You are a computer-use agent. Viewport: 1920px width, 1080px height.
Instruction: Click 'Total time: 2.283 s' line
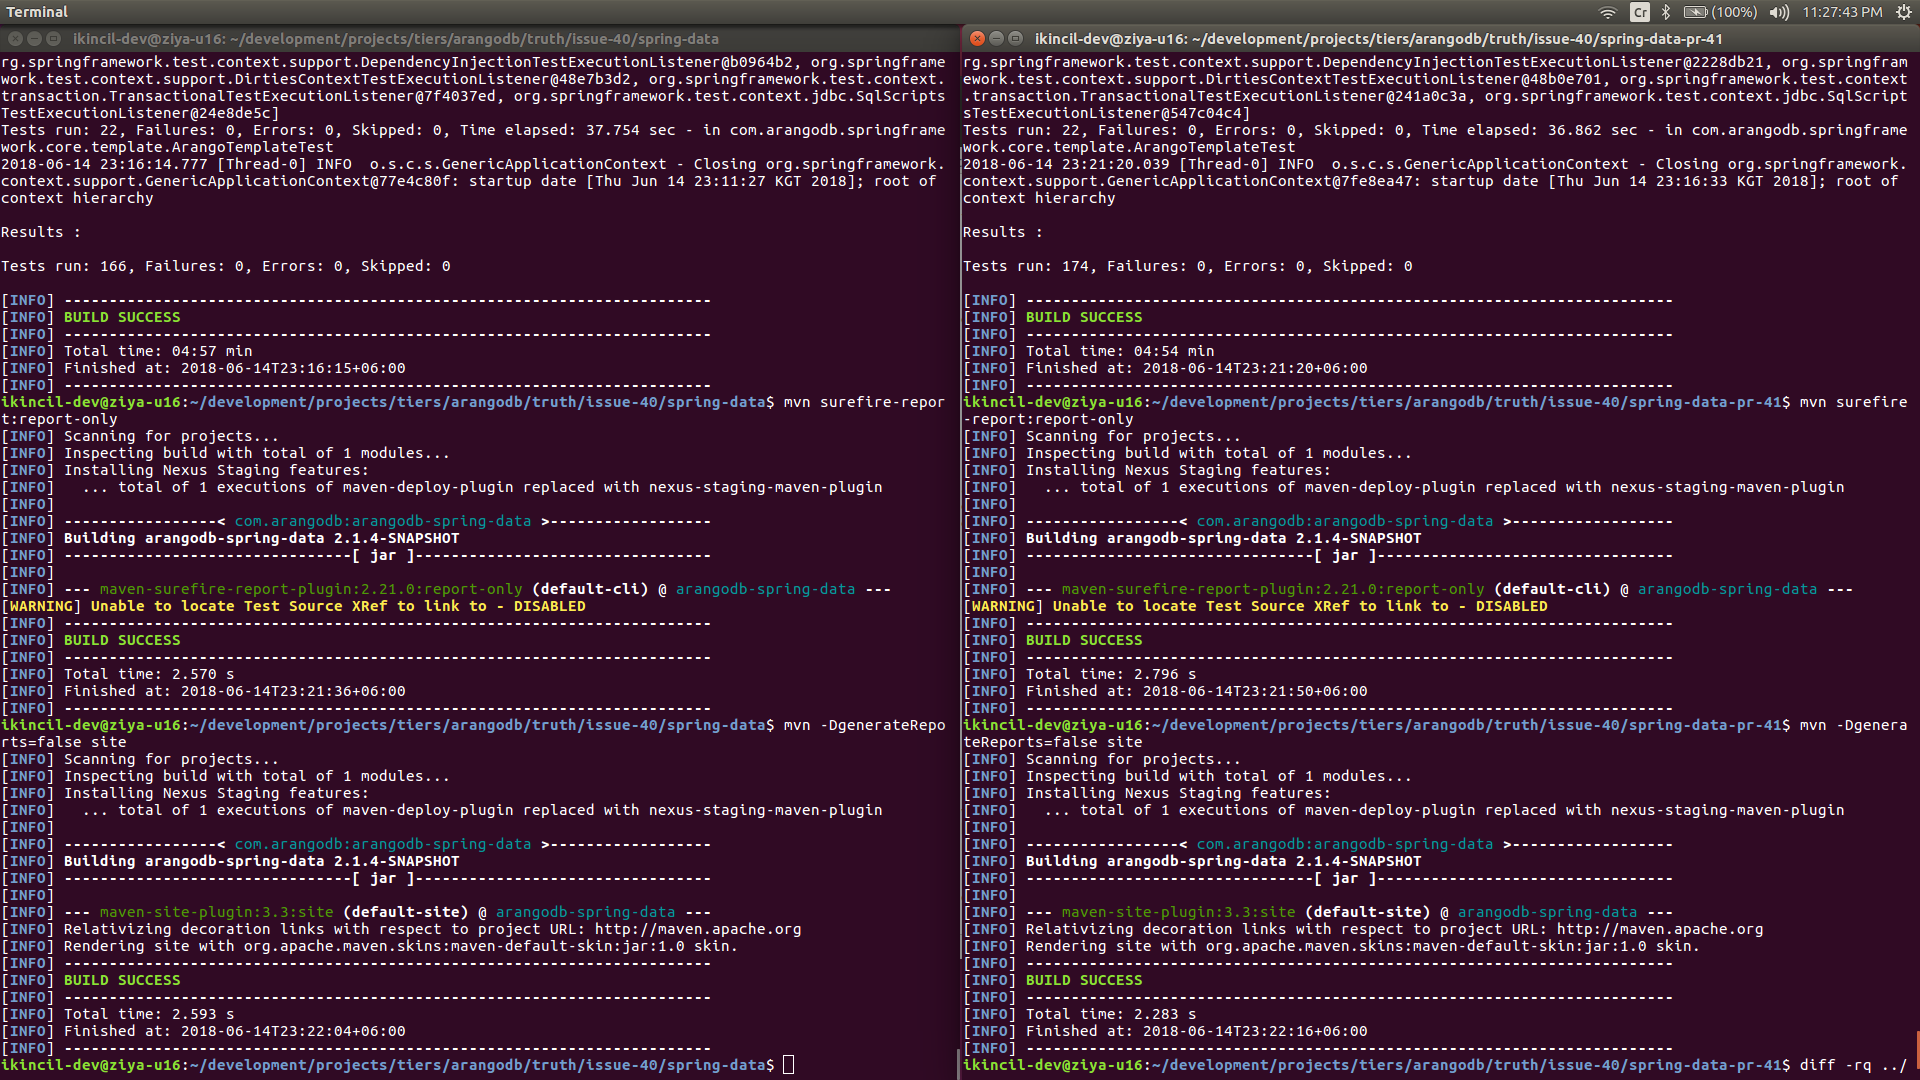click(x=1111, y=1014)
